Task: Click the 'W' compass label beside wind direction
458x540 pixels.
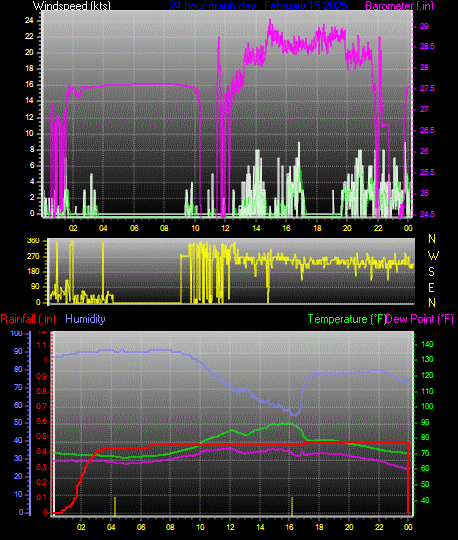Action: (433, 256)
